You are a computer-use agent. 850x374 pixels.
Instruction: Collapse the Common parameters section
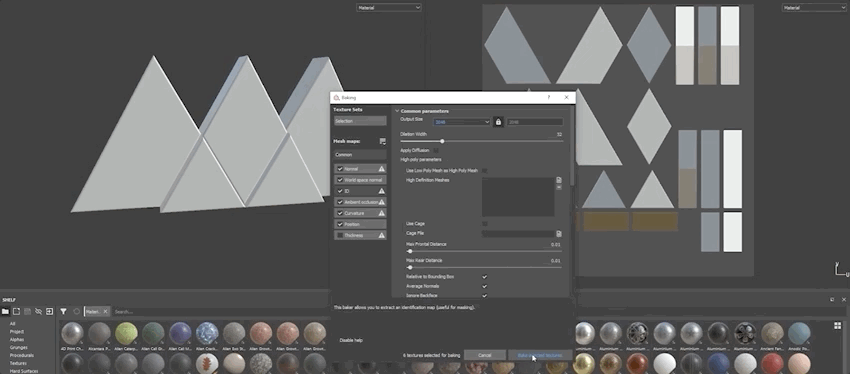click(x=397, y=111)
